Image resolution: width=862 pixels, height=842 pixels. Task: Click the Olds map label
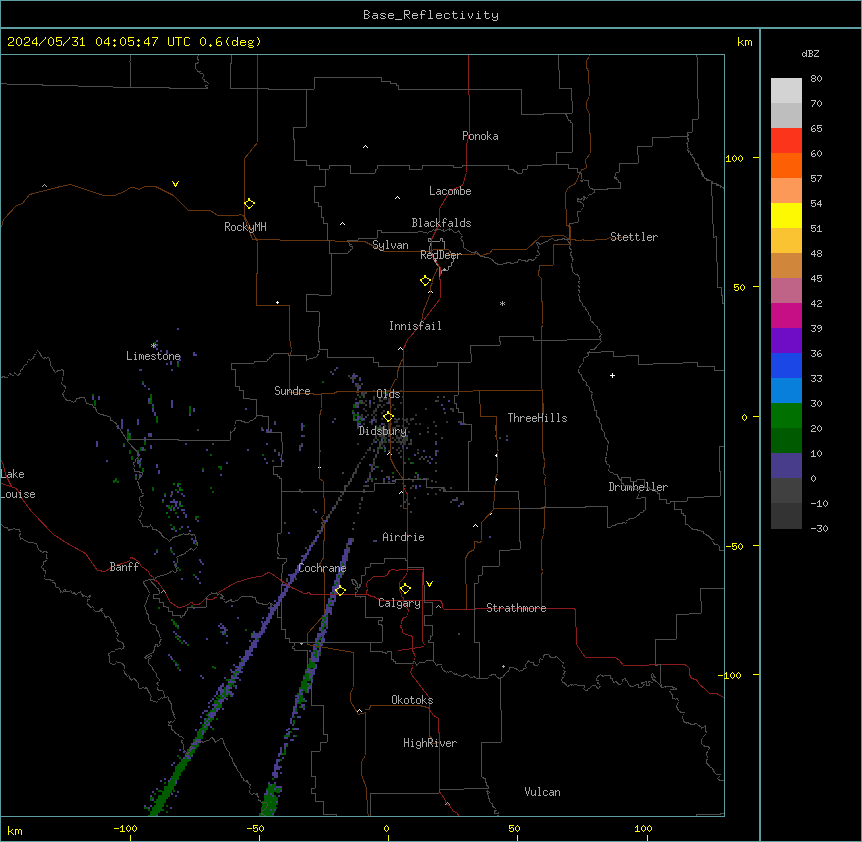pyautogui.click(x=388, y=394)
